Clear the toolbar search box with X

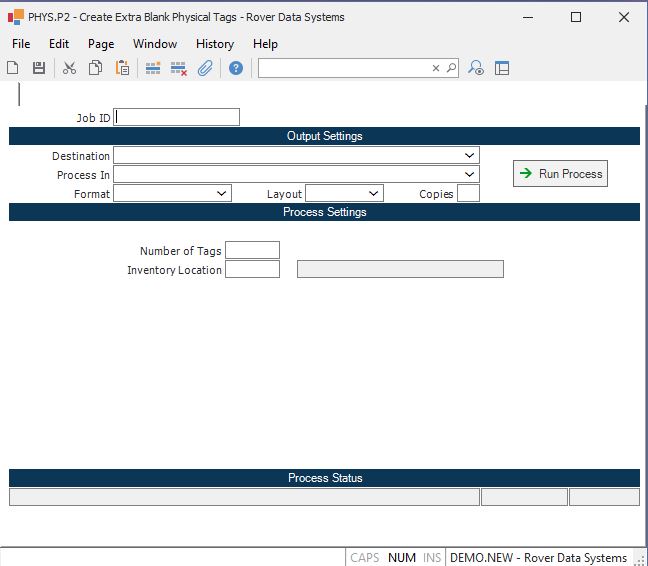point(436,68)
